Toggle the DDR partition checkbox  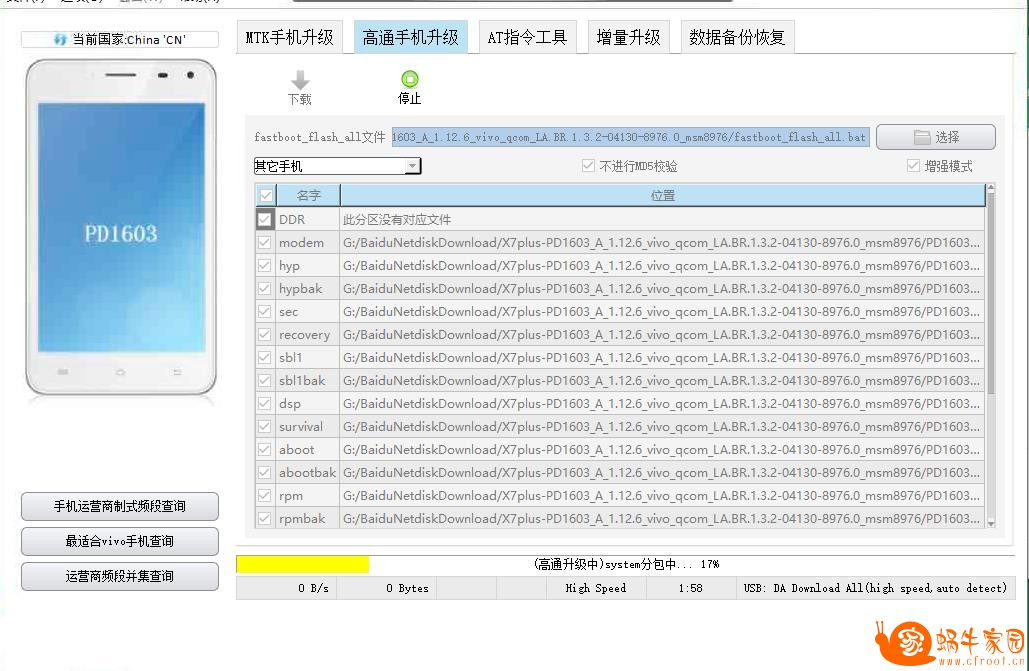264,219
